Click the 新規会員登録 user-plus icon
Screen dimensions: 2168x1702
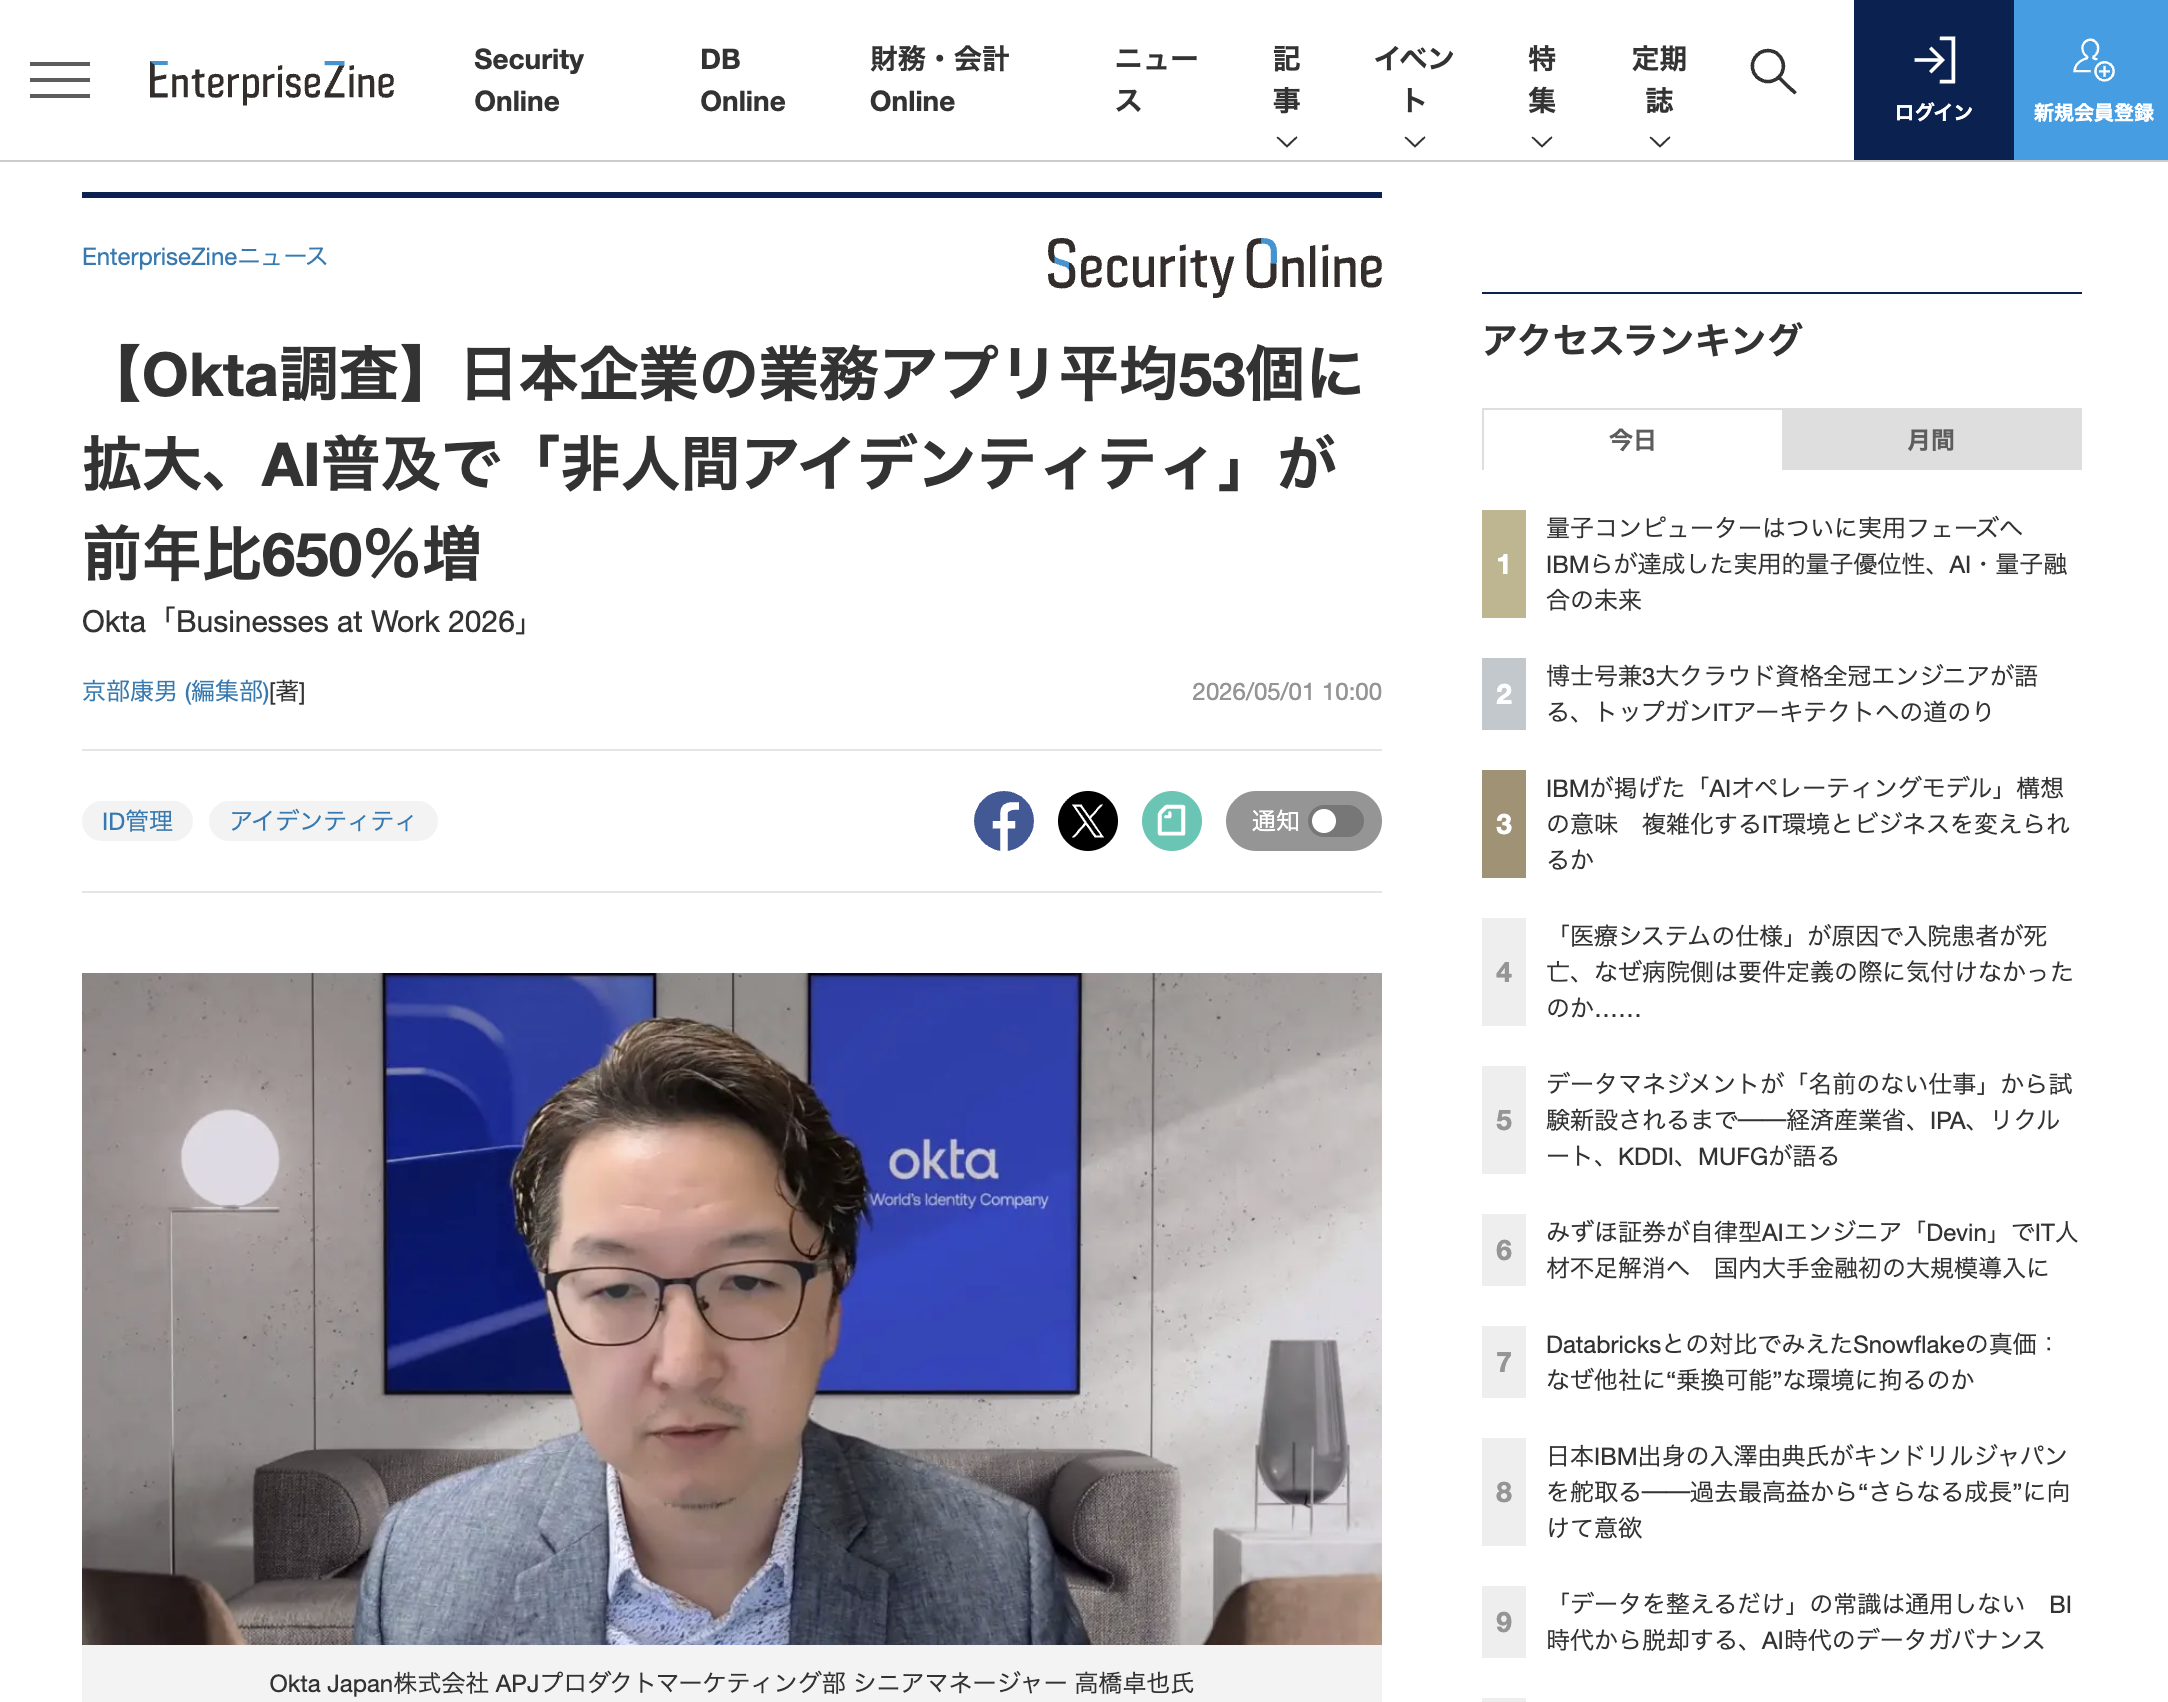pos(2093,60)
